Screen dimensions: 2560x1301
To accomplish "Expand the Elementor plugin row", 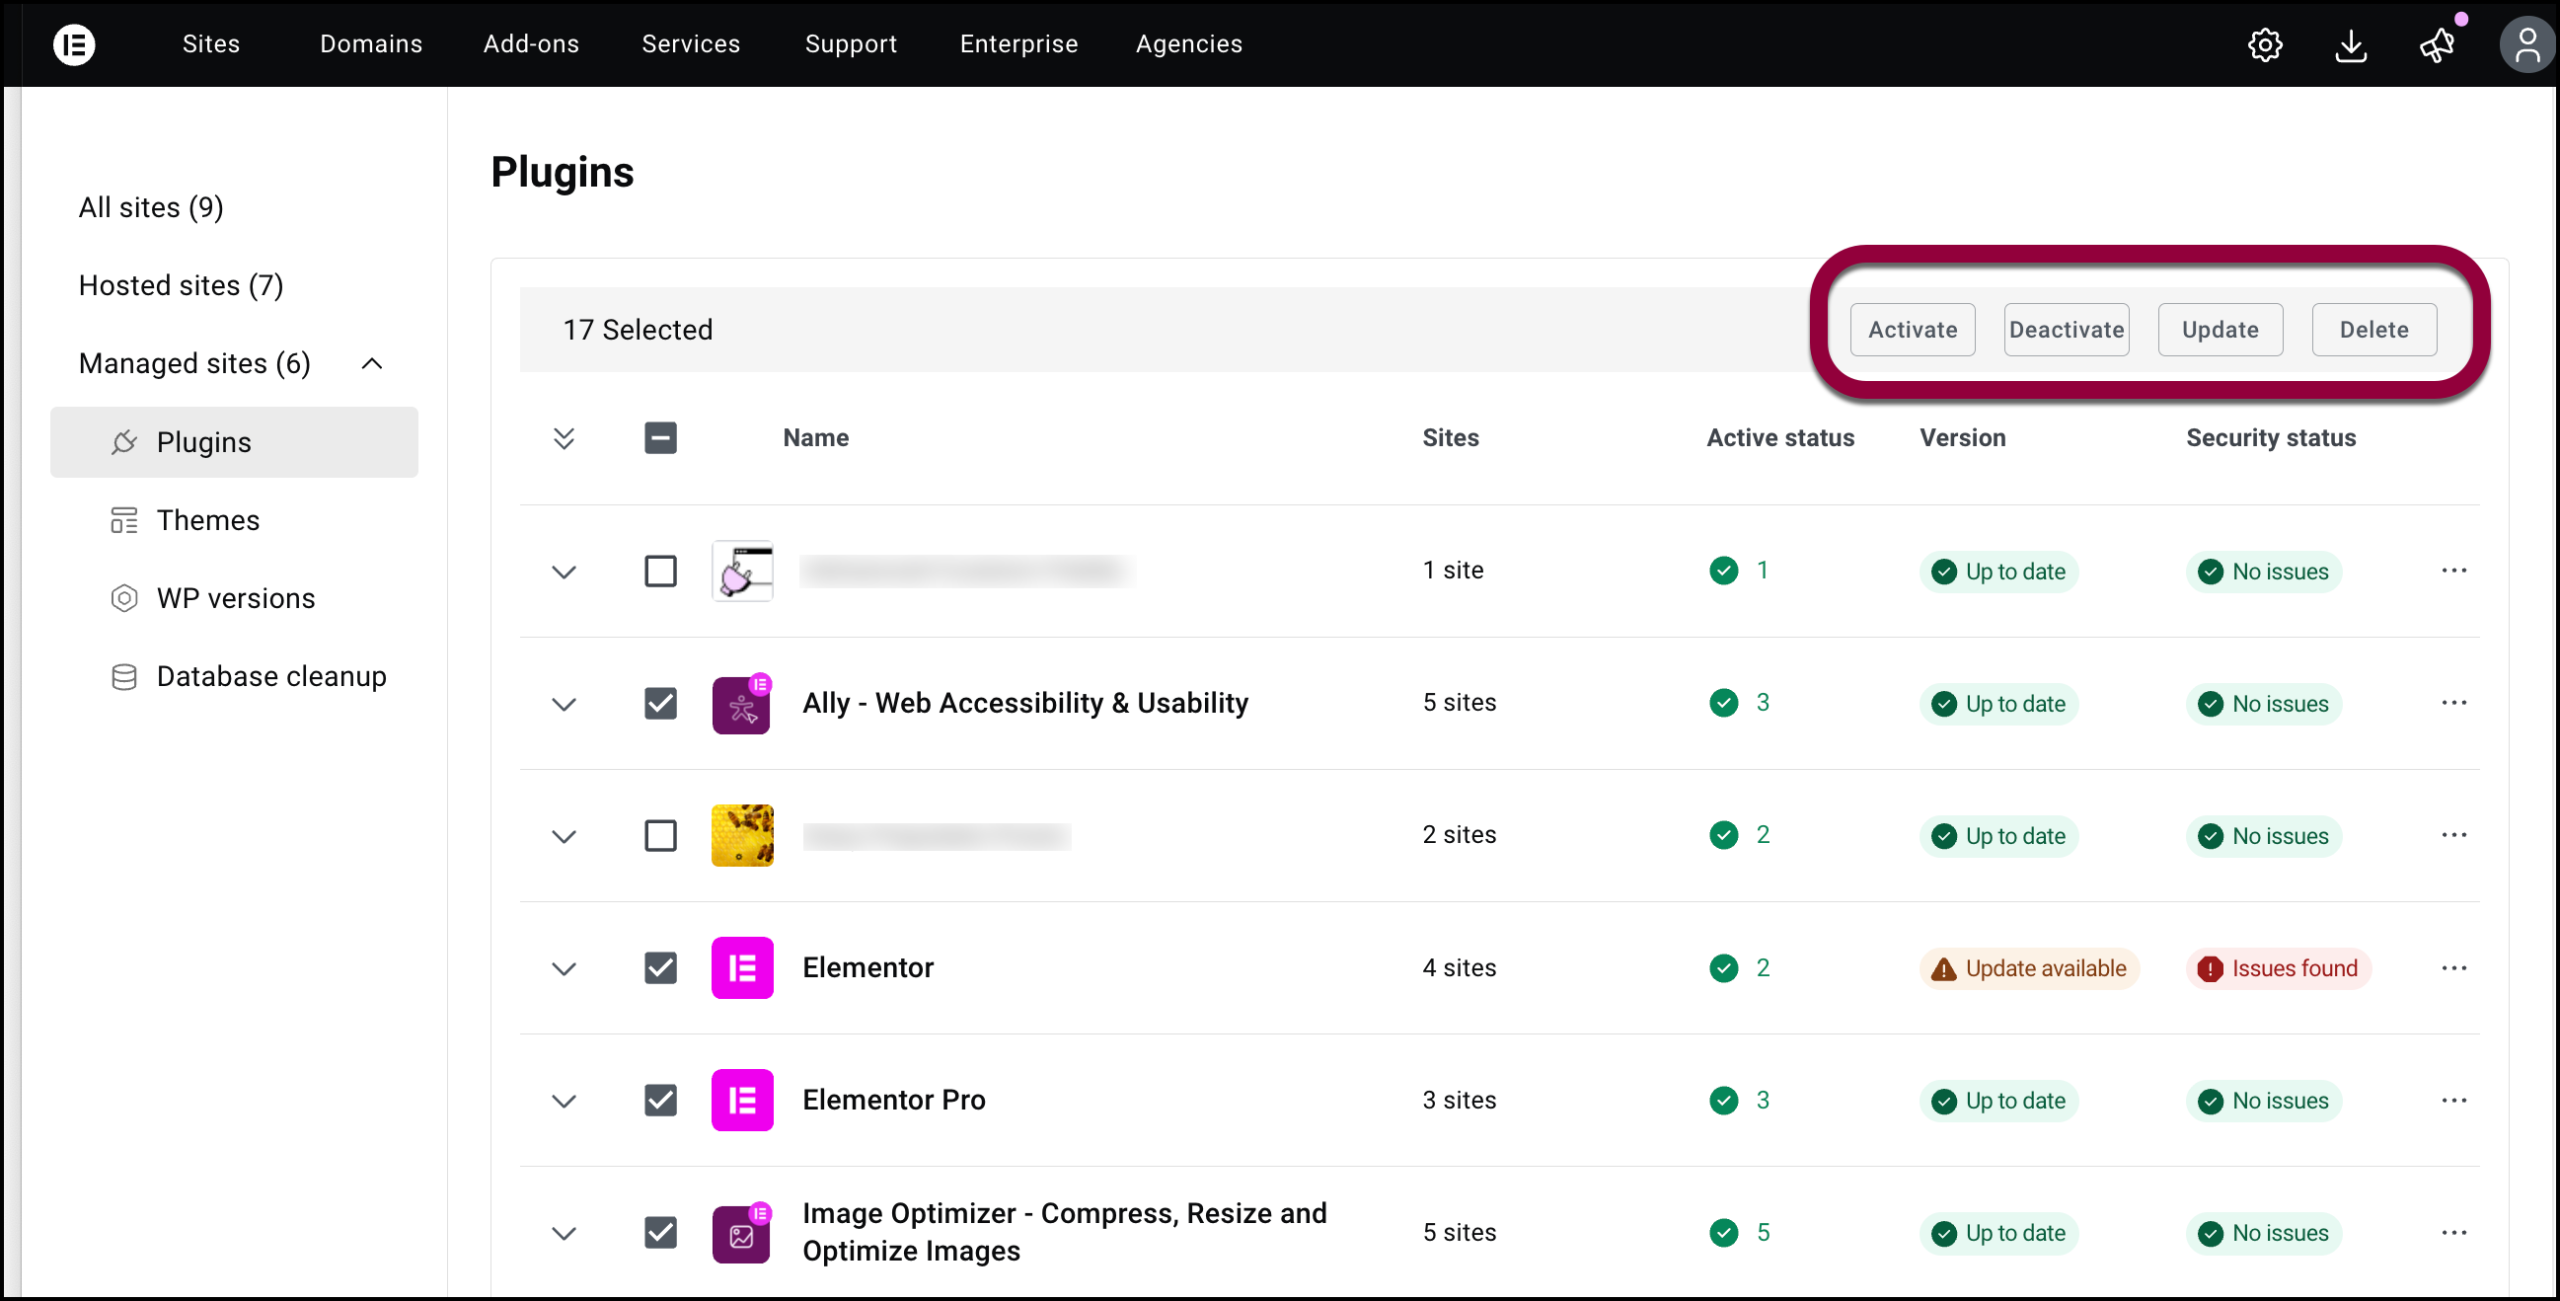I will point(564,968).
